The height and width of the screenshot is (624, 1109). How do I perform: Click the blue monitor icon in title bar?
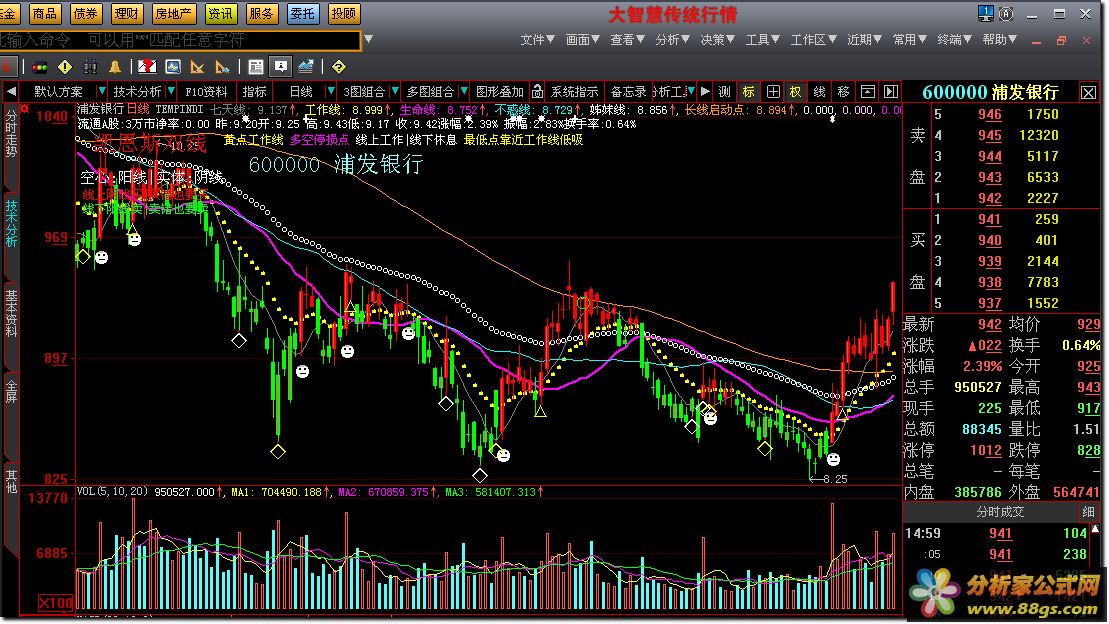click(x=985, y=13)
